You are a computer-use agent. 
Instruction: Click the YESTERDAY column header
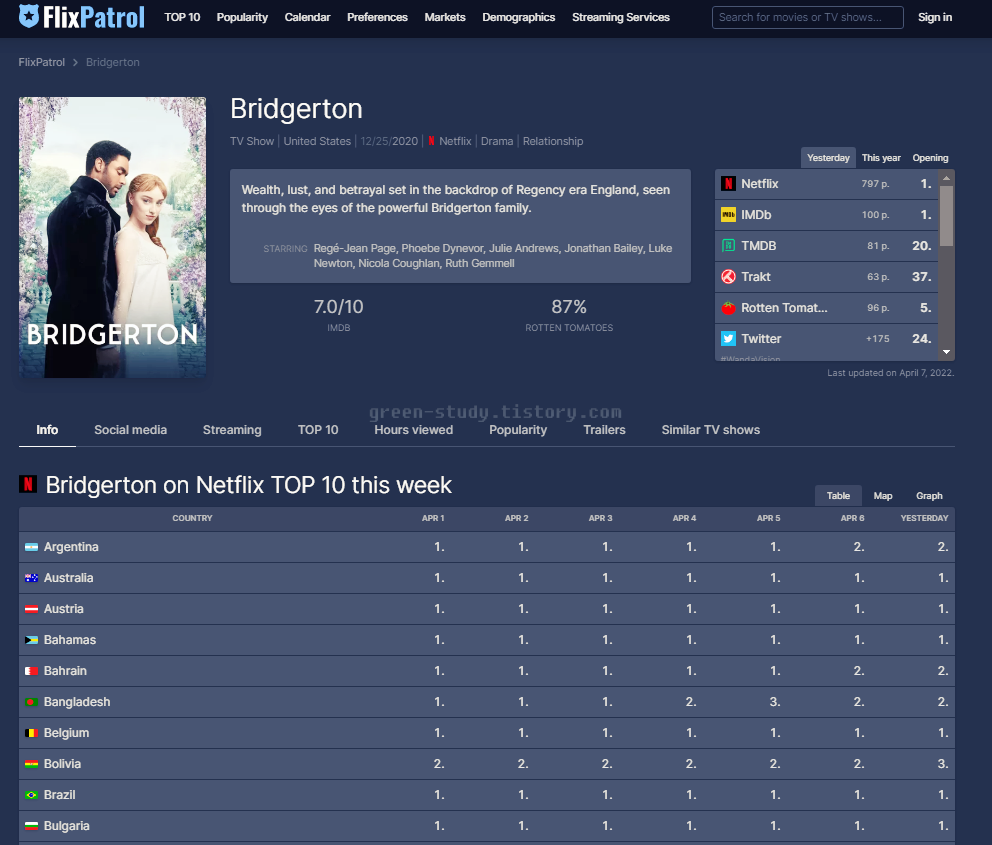click(x=924, y=518)
